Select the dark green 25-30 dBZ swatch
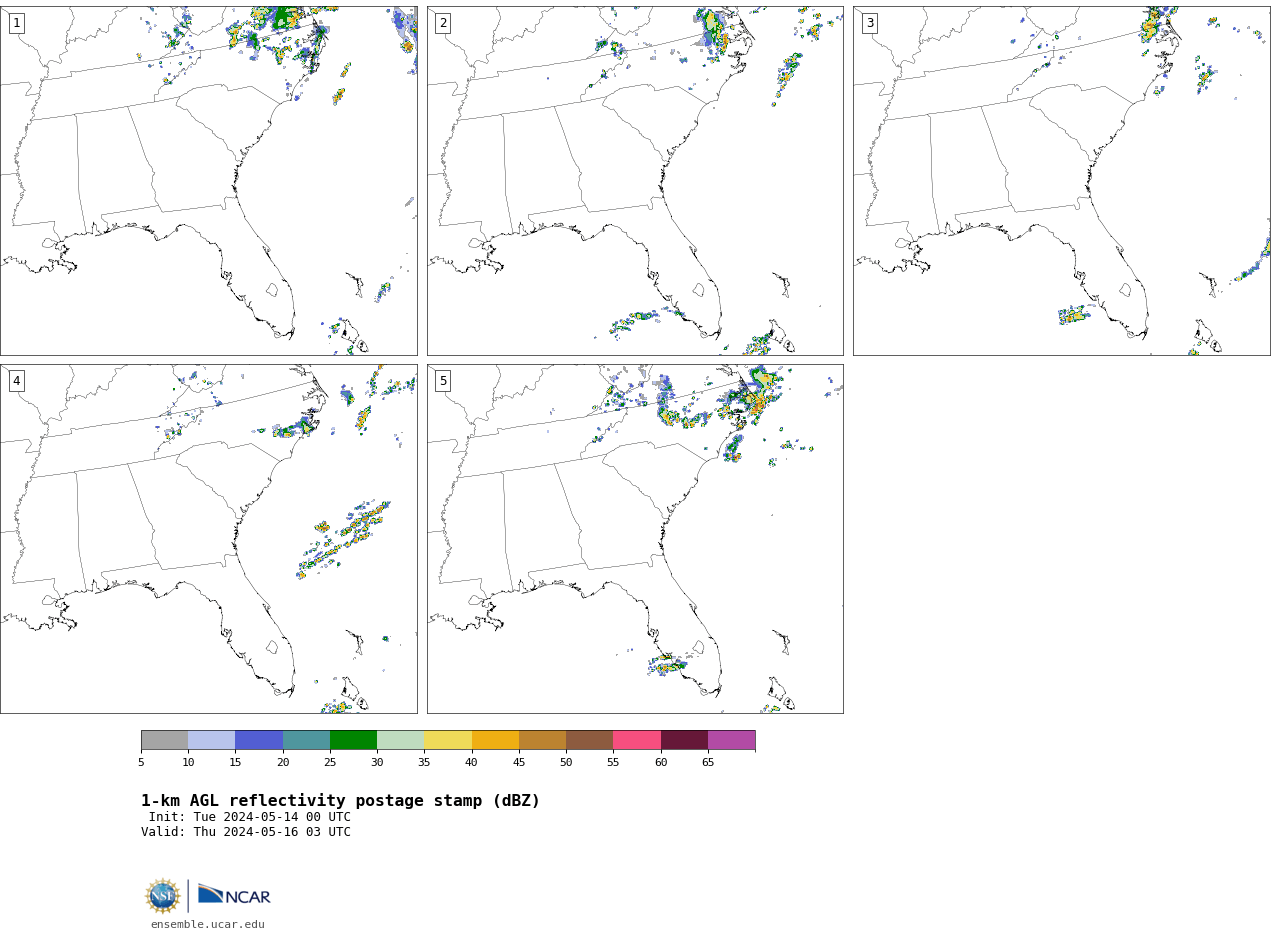 (353, 740)
